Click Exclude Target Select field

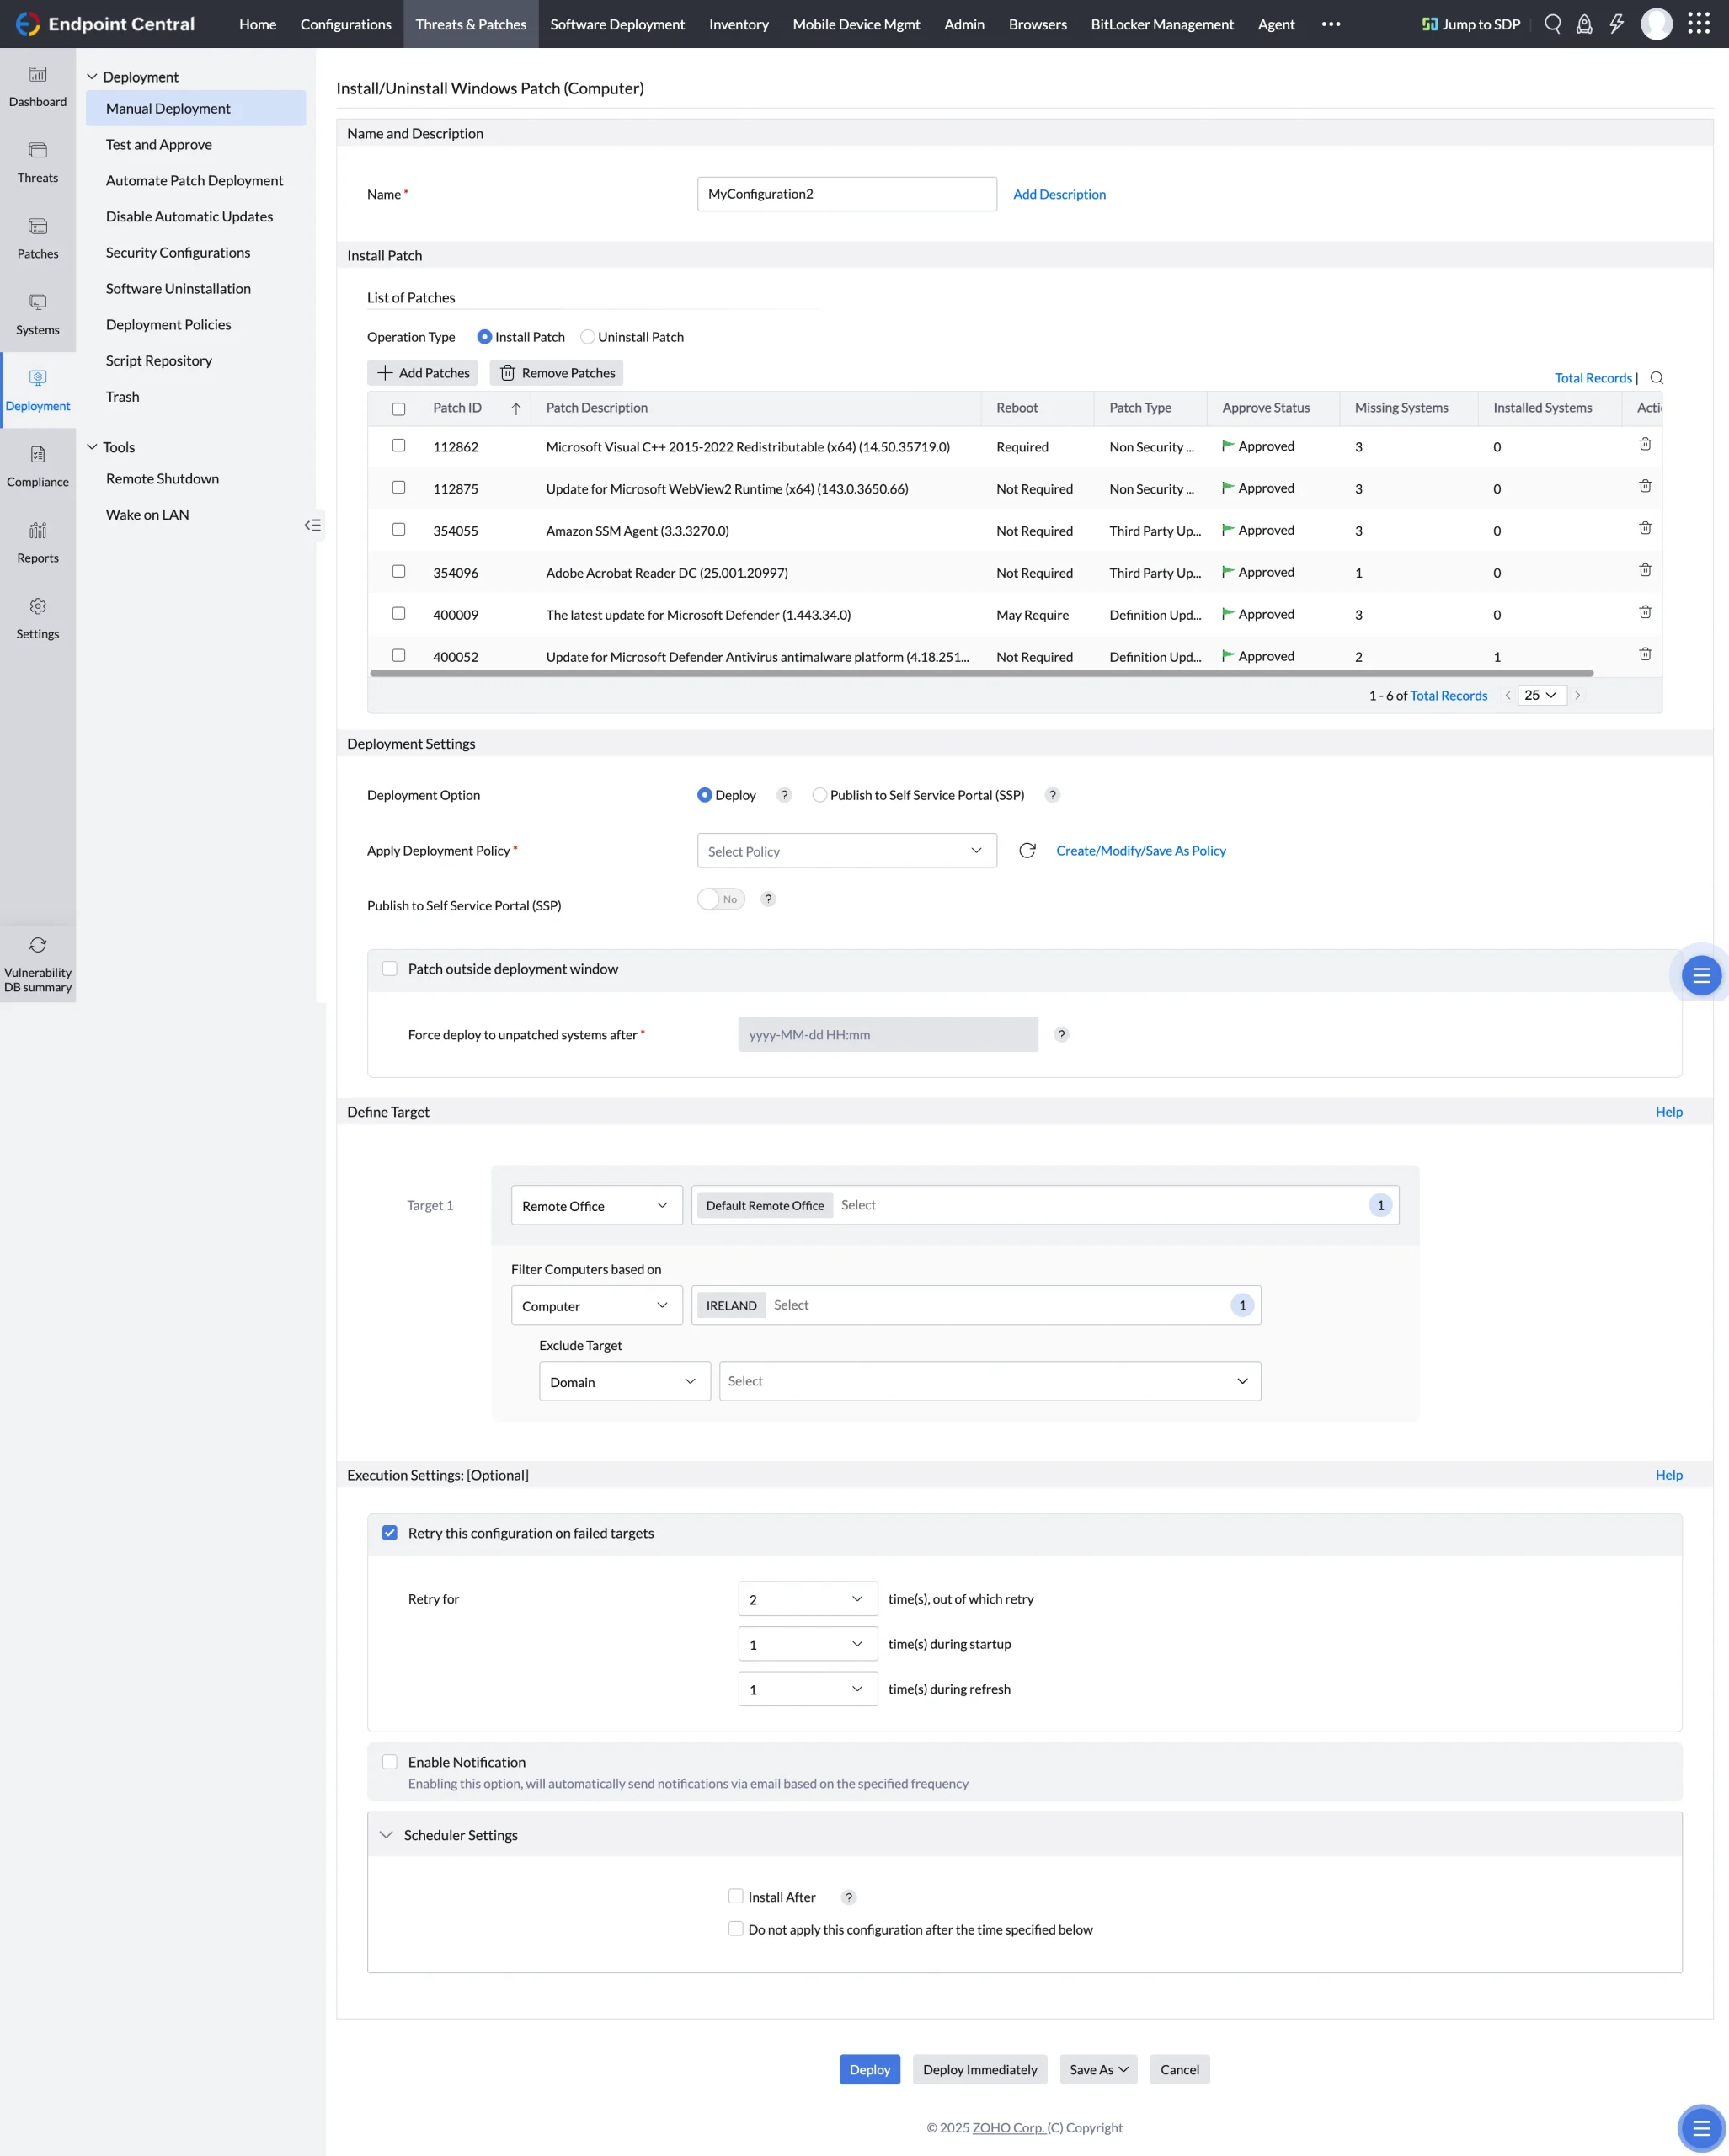(x=990, y=1381)
